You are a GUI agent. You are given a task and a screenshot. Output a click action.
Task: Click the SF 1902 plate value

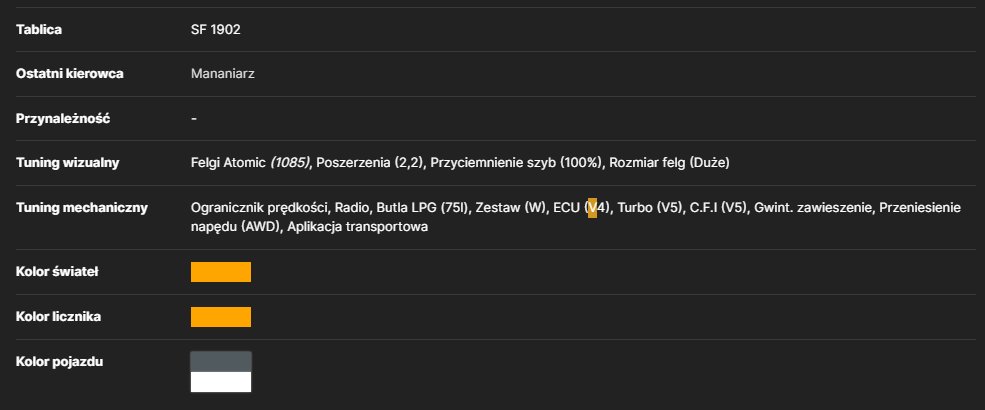[215, 30]
